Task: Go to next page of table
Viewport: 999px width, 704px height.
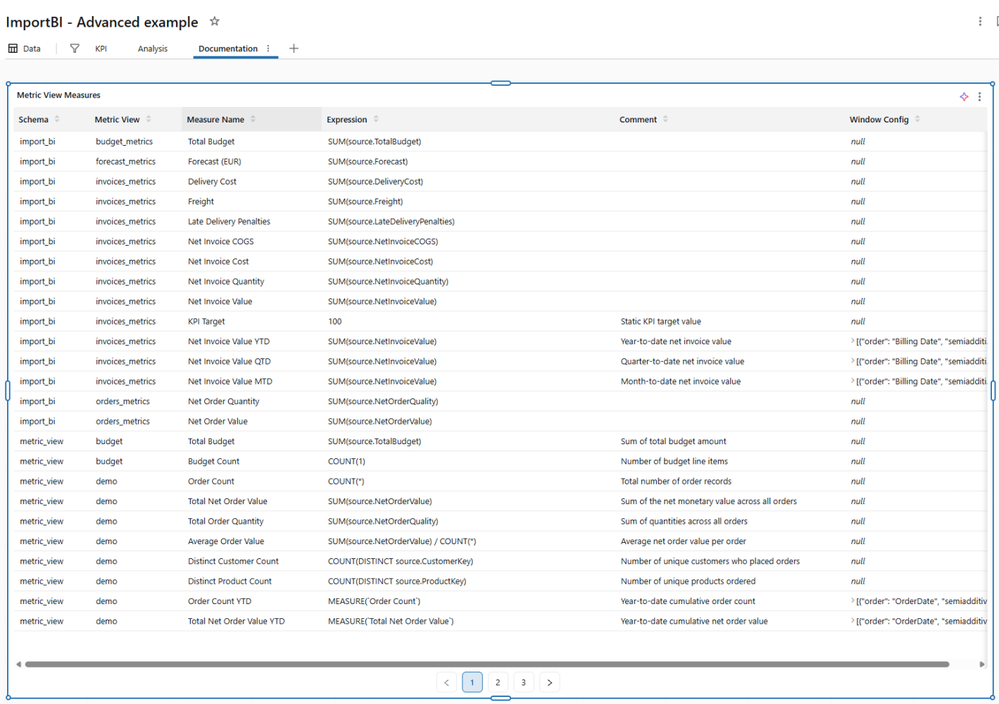Action: tap(549, 682)
